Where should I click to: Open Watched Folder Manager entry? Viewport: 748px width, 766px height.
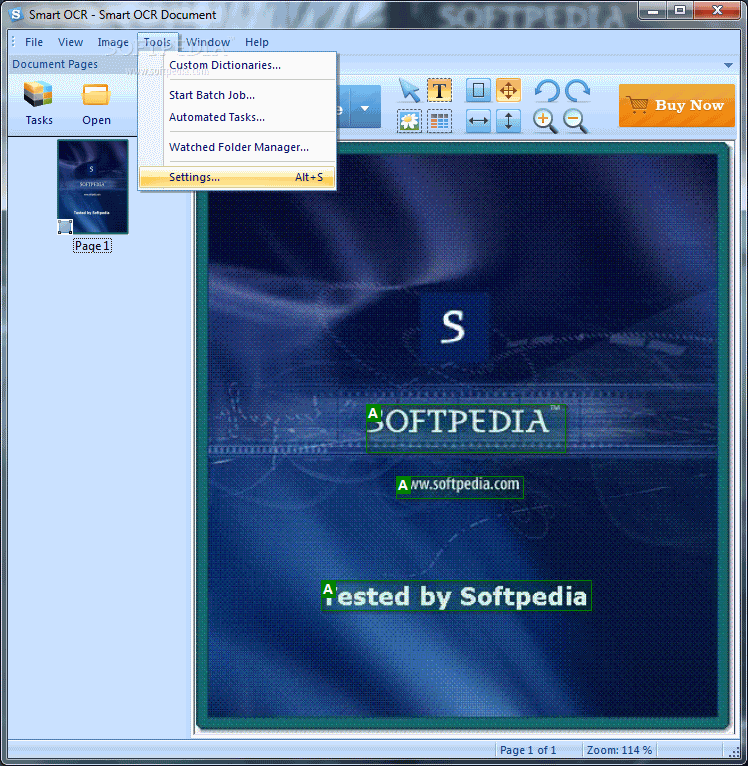pyautogui.click(x=237, y=147)
